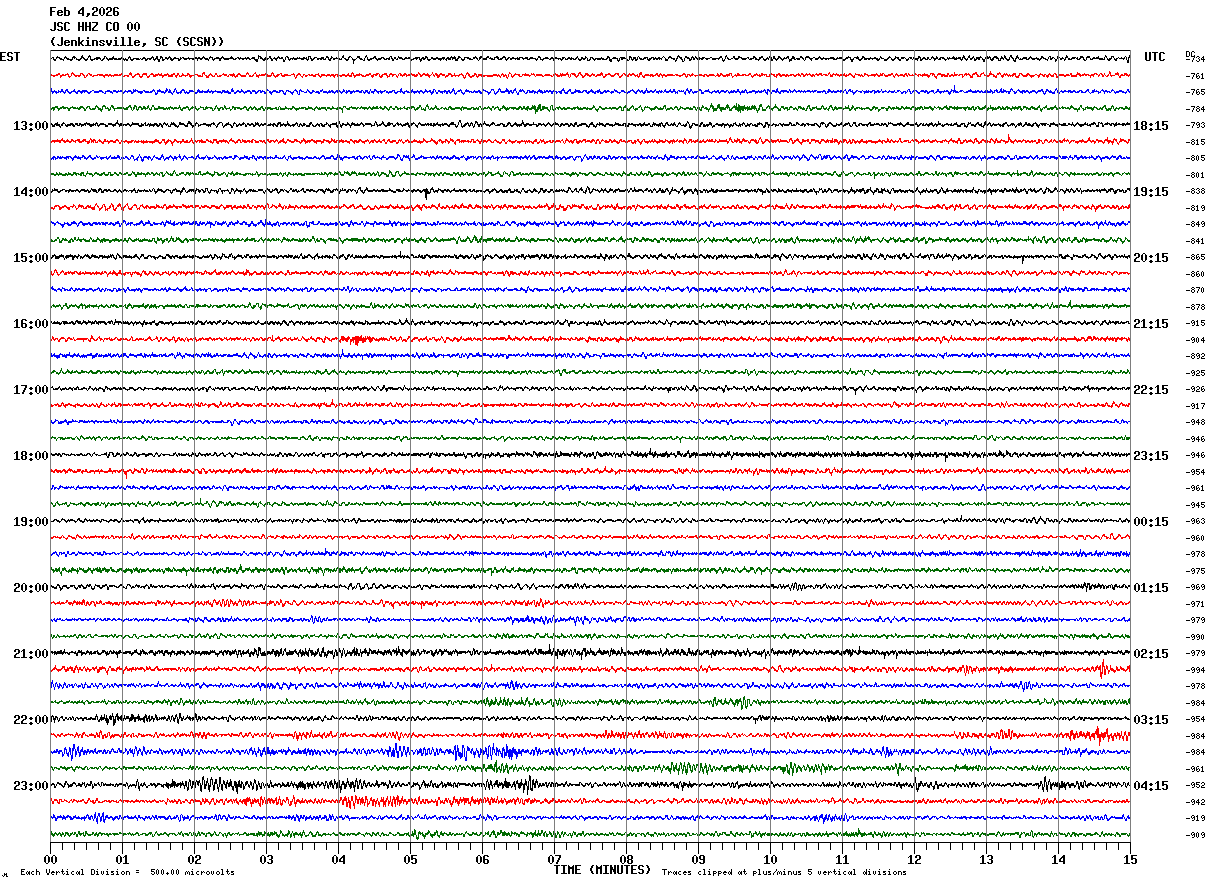Click the Traces clipped footer note
Image resolution: width=1210 pixels, height=886 pixels.
point(784,873)
